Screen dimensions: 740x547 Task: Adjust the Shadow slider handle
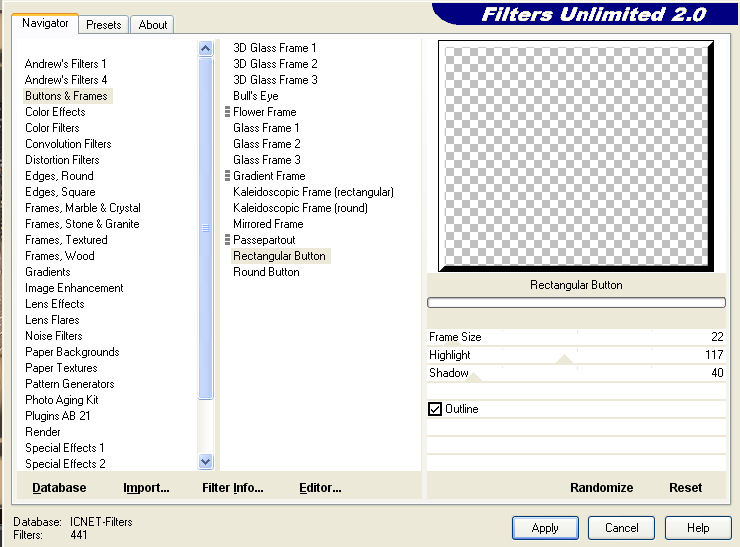(473, 377)
